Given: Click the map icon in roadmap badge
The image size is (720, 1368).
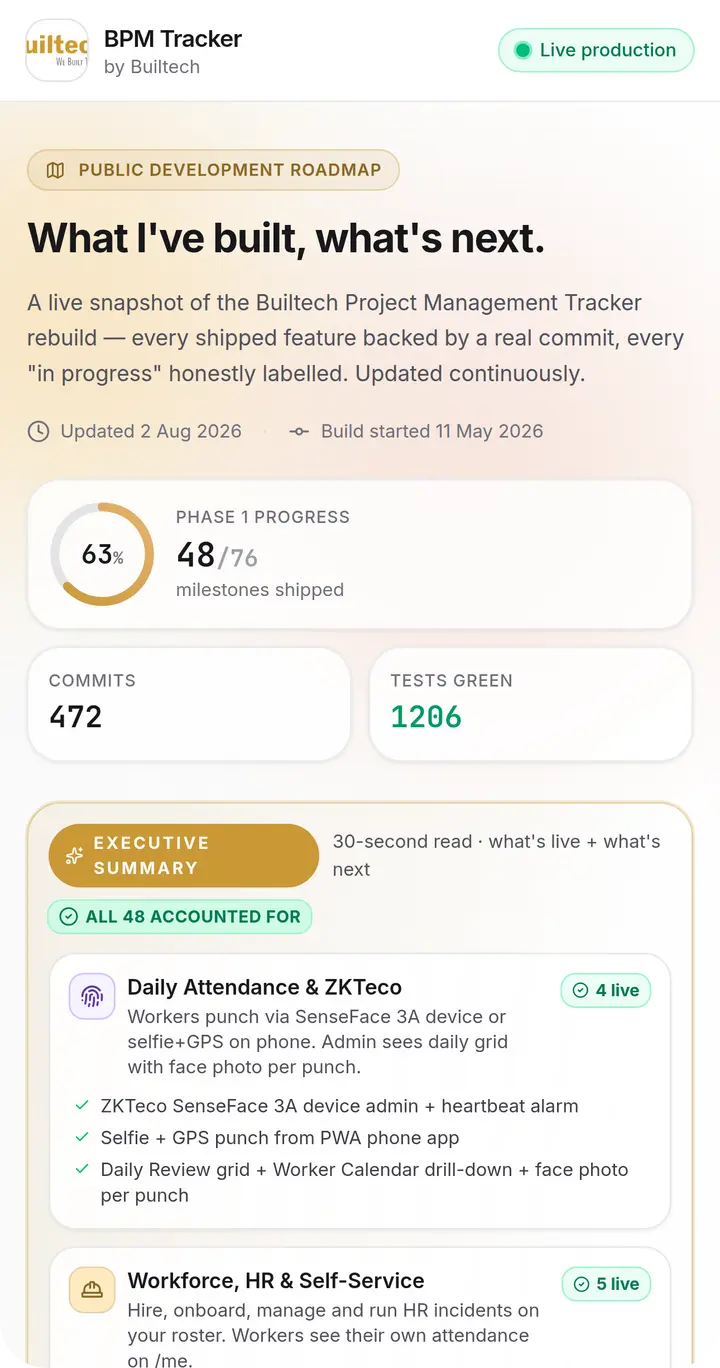Looking at the screenshot, I should (56, 170).
